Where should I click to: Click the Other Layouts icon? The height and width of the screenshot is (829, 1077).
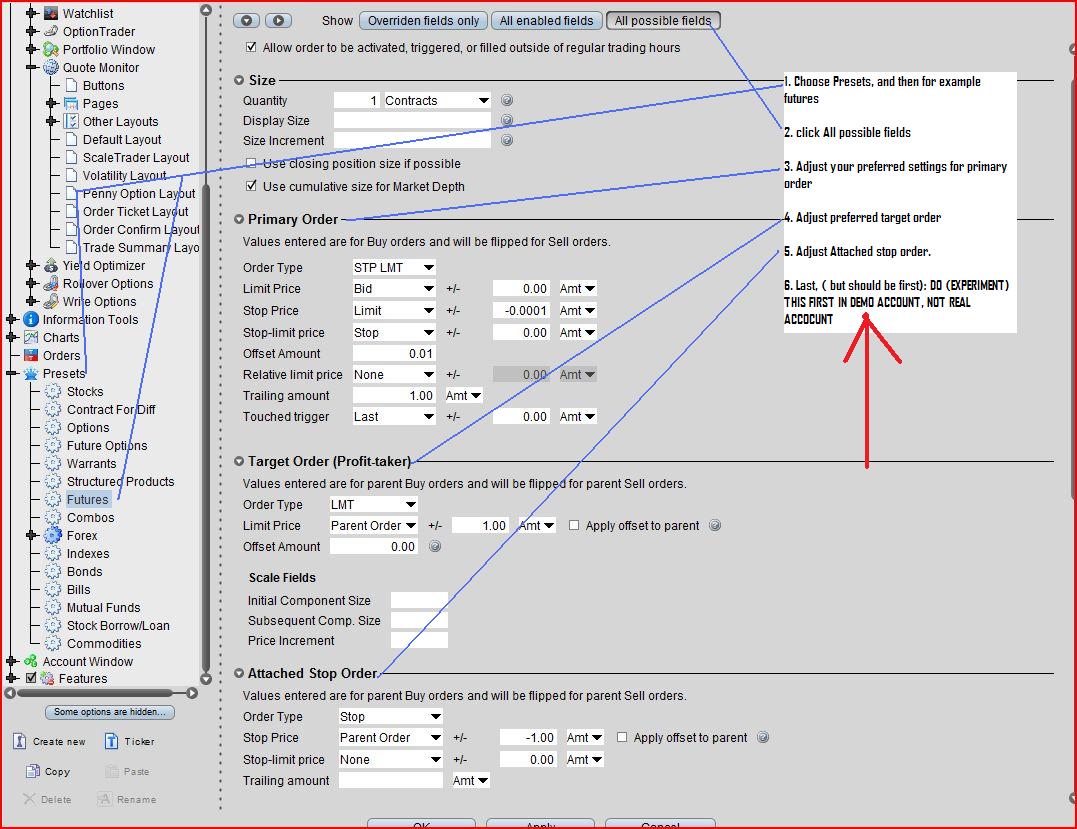pos(71,121)
